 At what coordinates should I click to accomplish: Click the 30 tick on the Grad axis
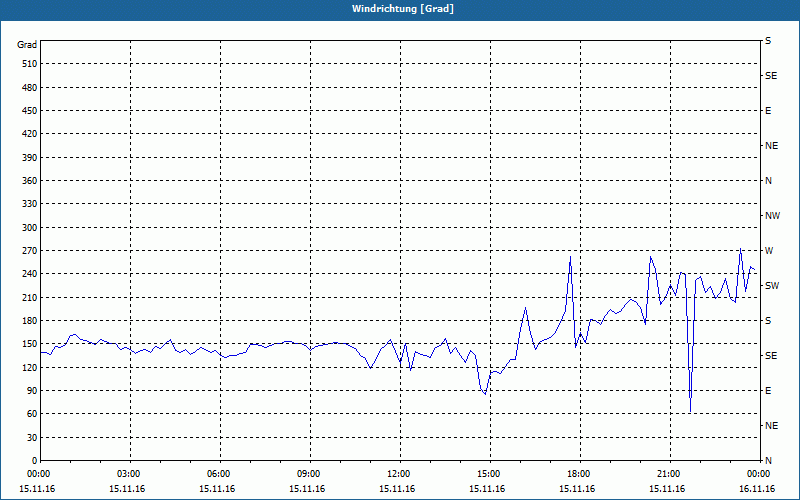click(32, 437)
